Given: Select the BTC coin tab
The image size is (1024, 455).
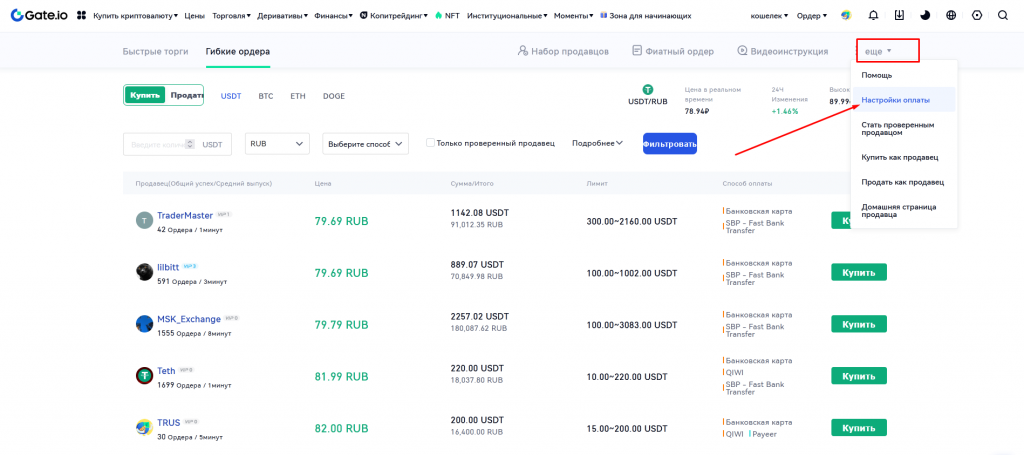Looking at the screenshot, I should pyautogui.click(x=265, y=96).
